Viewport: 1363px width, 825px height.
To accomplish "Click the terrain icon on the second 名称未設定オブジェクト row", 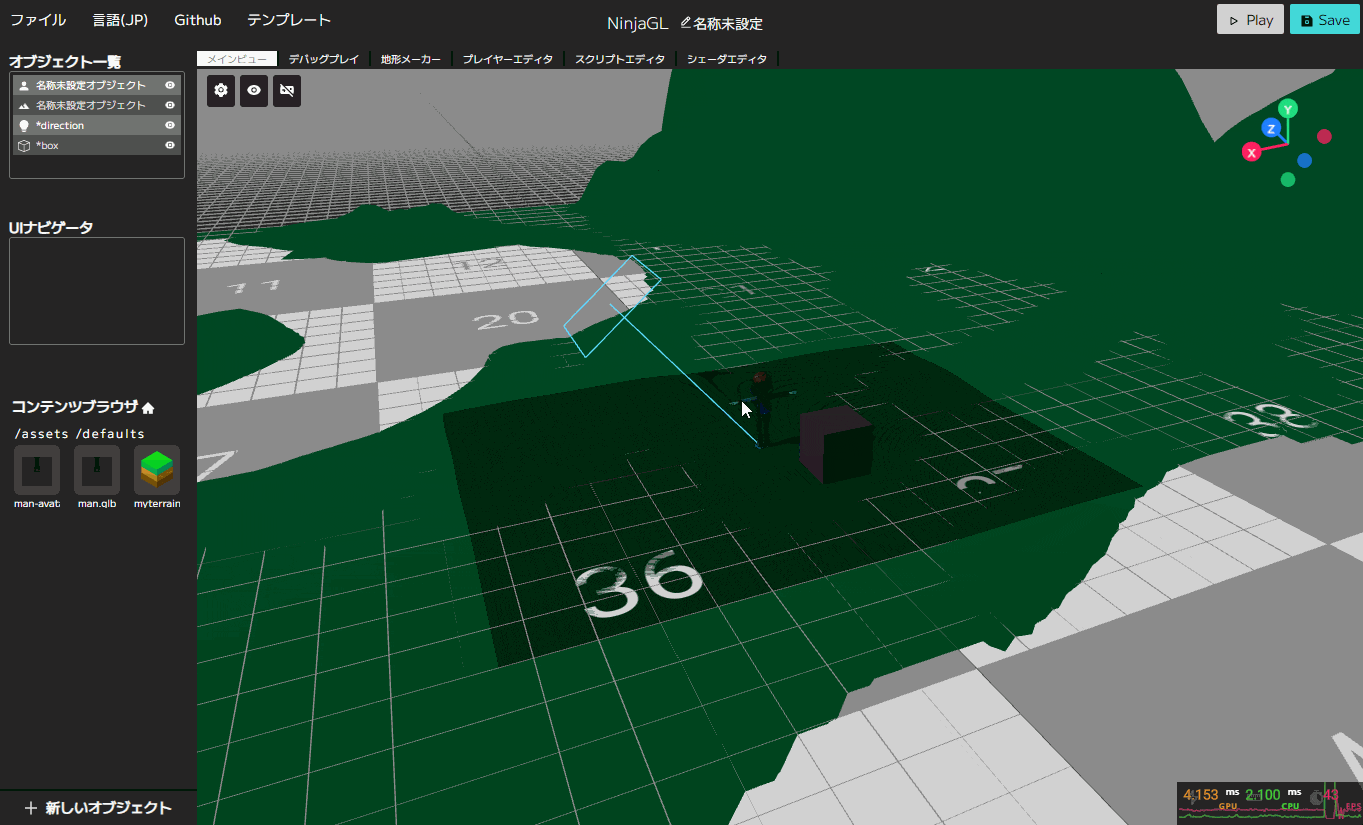I will pyautogui.click(x=22, y=105).
